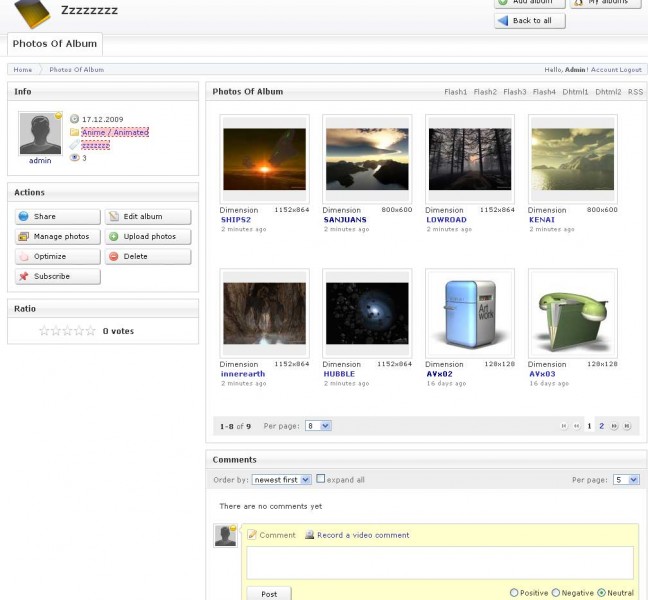648x600 pixels.
Task: Click the eye views icon
Action: [x=74, y=157]
